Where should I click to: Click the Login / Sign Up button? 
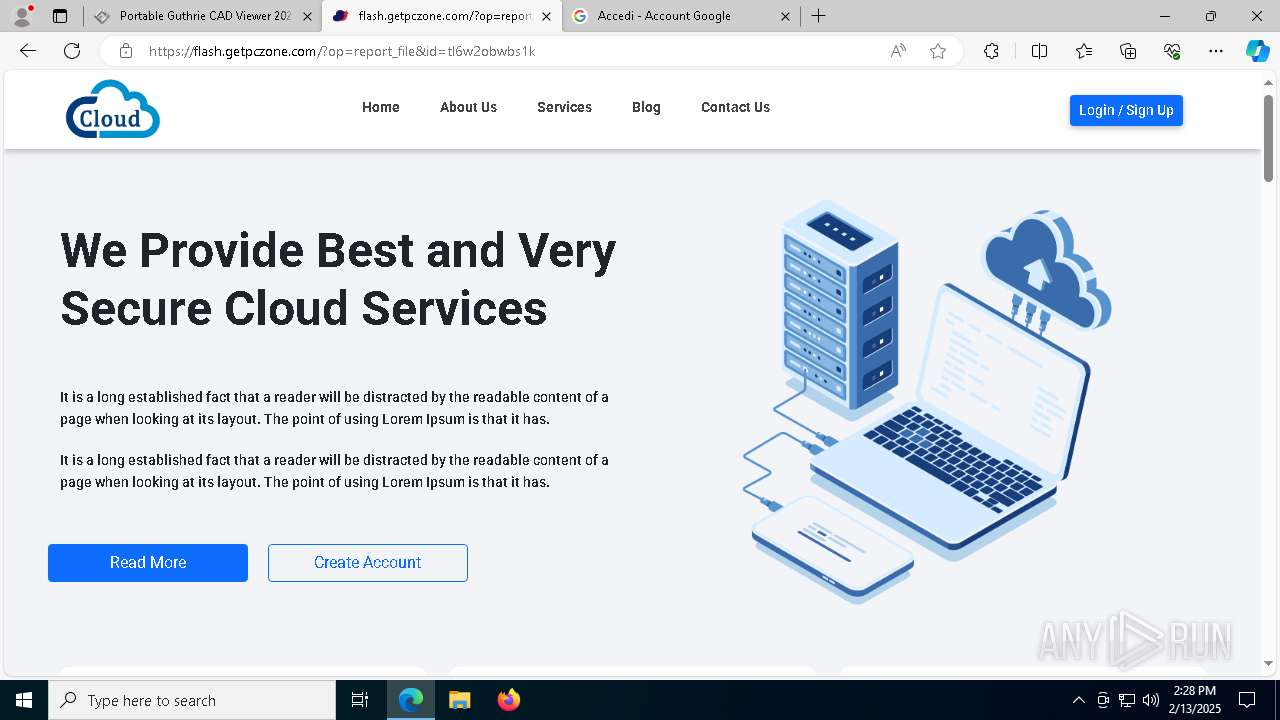coord(1126,110)
